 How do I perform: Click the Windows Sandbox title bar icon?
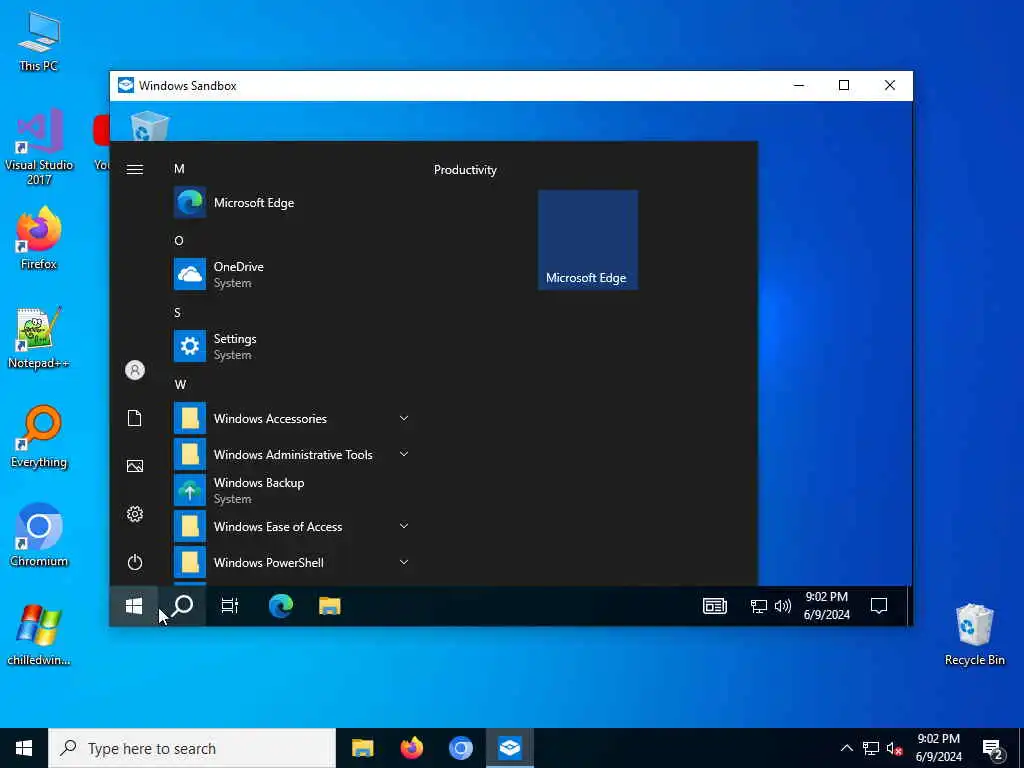click(x=126, y=86)
